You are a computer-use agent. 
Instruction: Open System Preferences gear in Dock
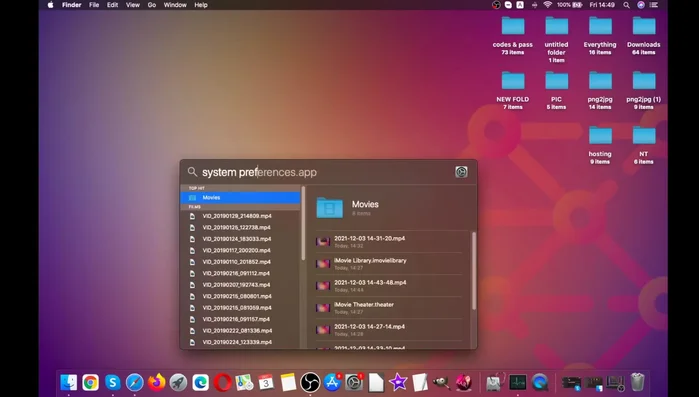[x=354, y=382]
